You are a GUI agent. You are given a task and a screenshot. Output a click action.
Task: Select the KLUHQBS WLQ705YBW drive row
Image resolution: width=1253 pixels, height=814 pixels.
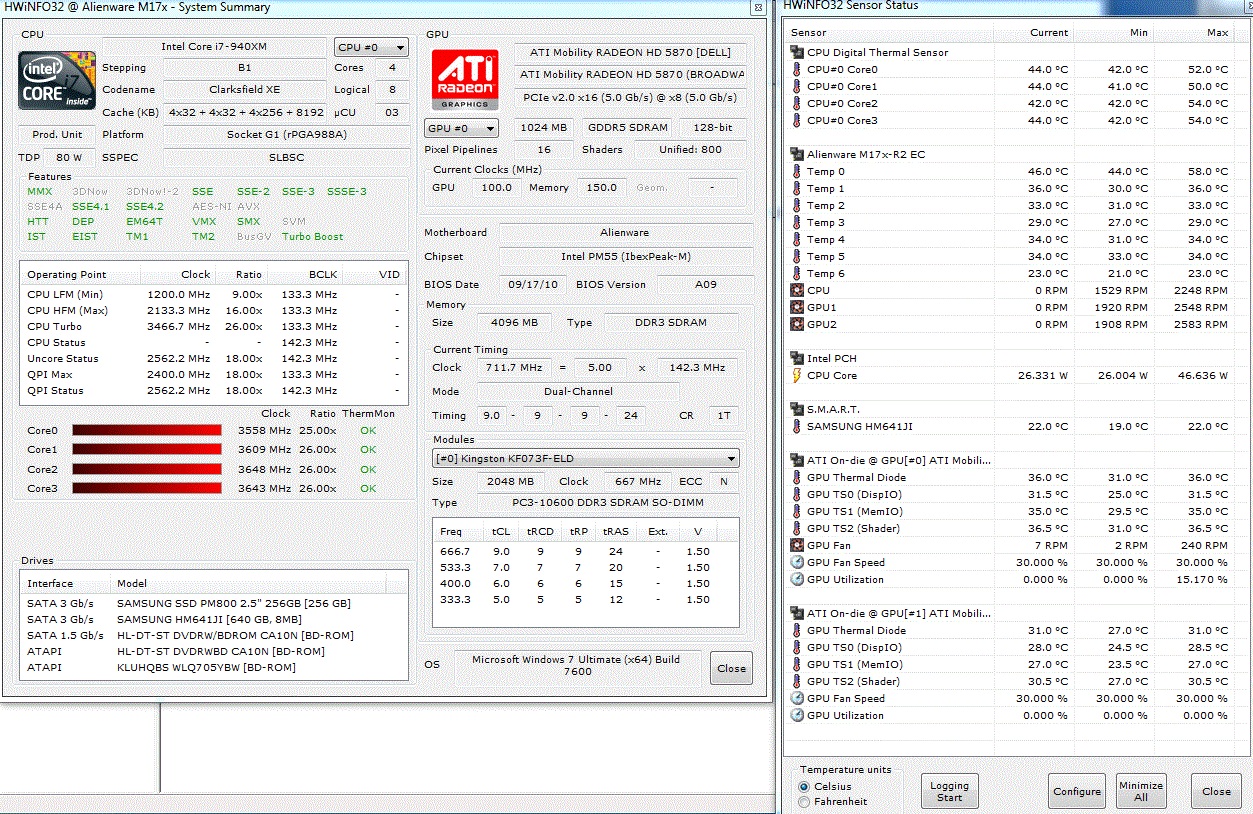click(213, 667)
